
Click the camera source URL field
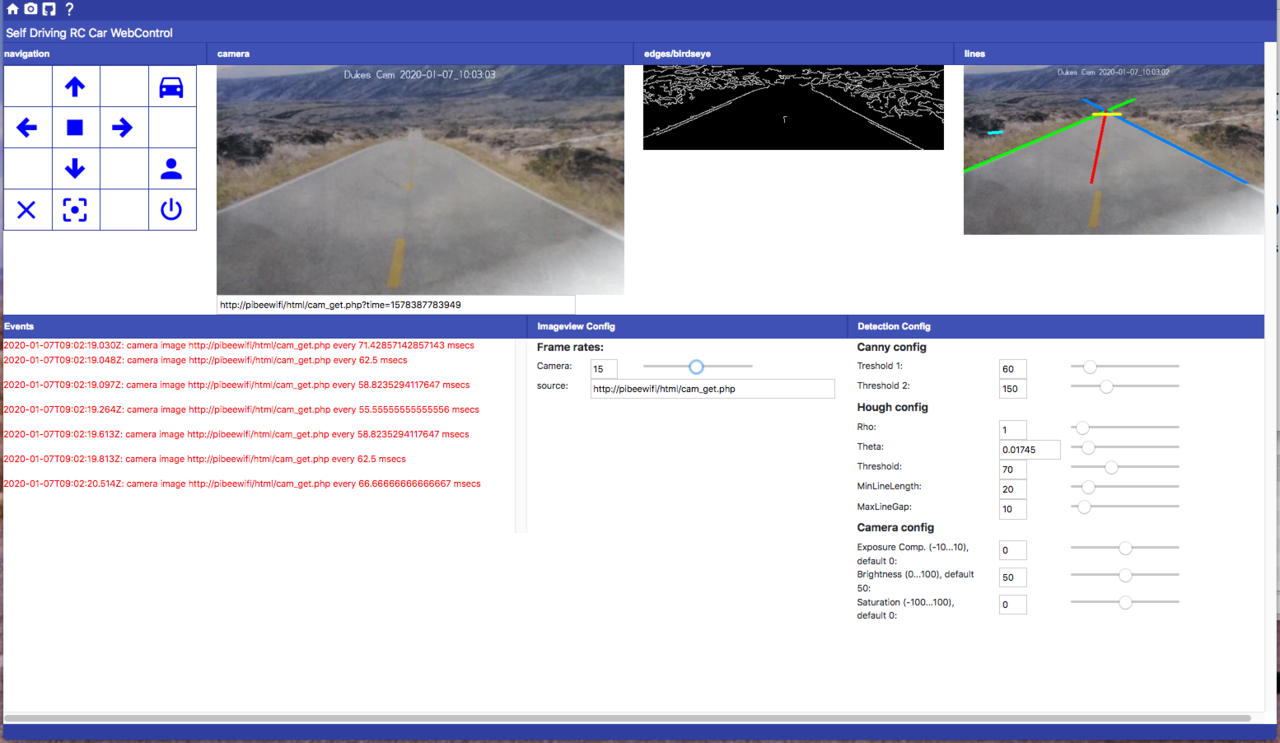(x=712, y=389)
